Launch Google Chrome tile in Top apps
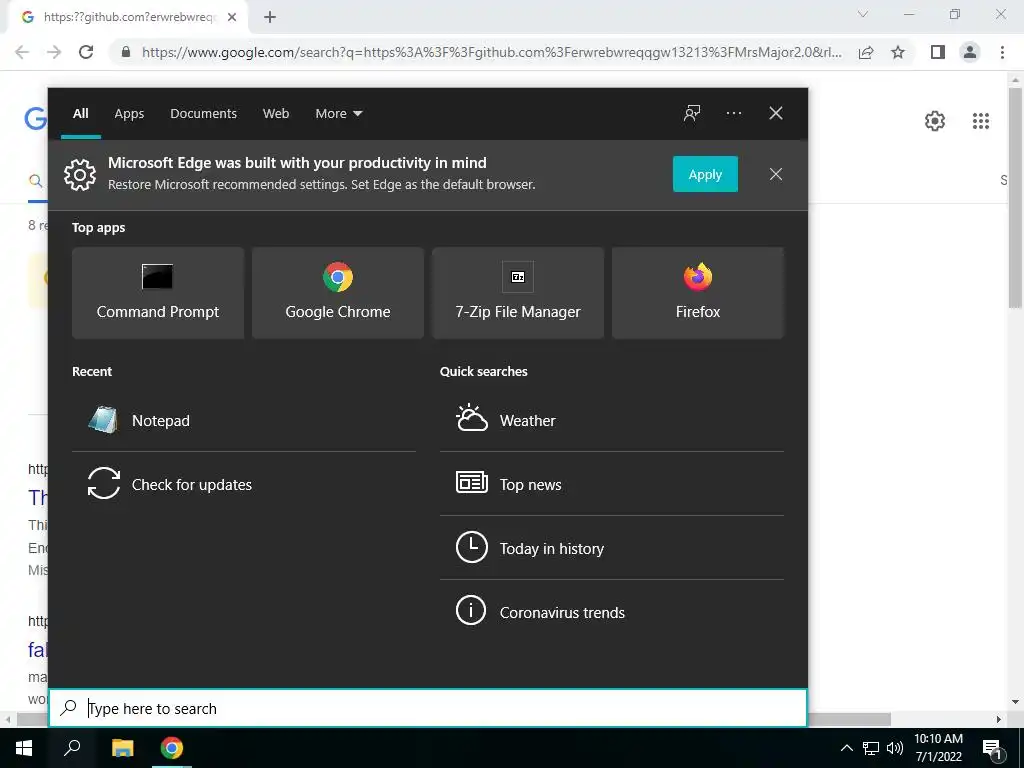The height and width of the screenshot is (768, 1024). 338,293
